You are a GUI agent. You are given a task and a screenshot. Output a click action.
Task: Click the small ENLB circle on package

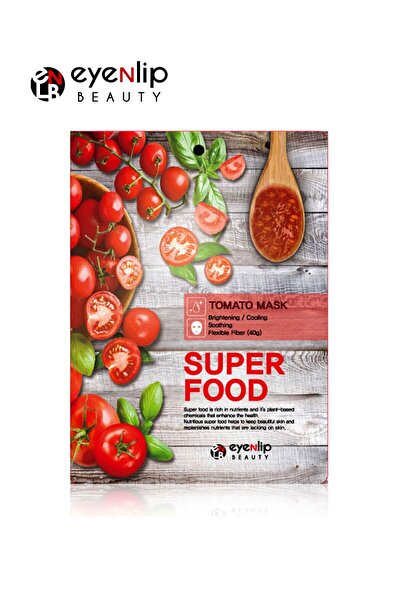click(219, 452)
